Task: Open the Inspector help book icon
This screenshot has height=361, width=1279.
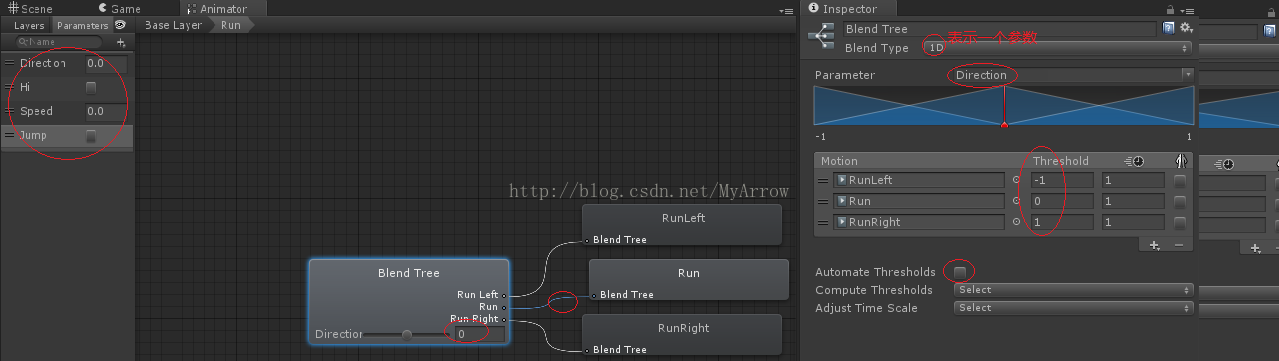Action: (x=1169, y=29)
